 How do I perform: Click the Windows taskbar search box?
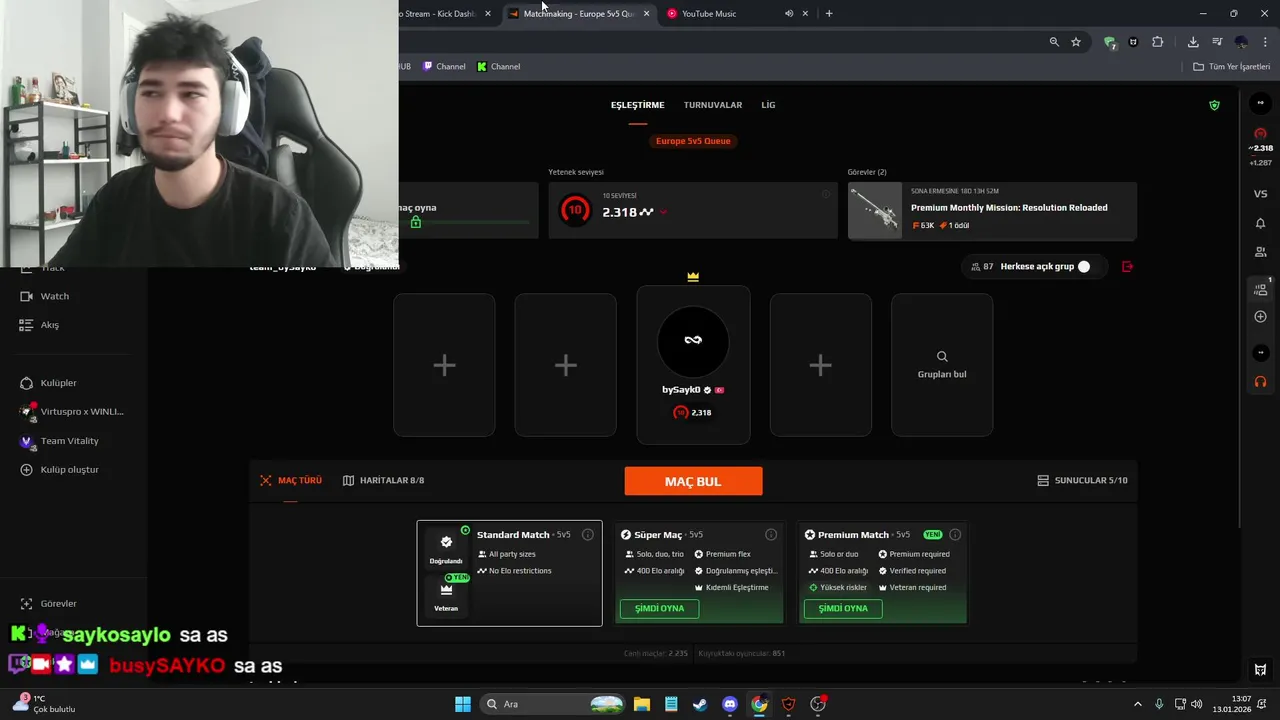click(x=553, y=704)
